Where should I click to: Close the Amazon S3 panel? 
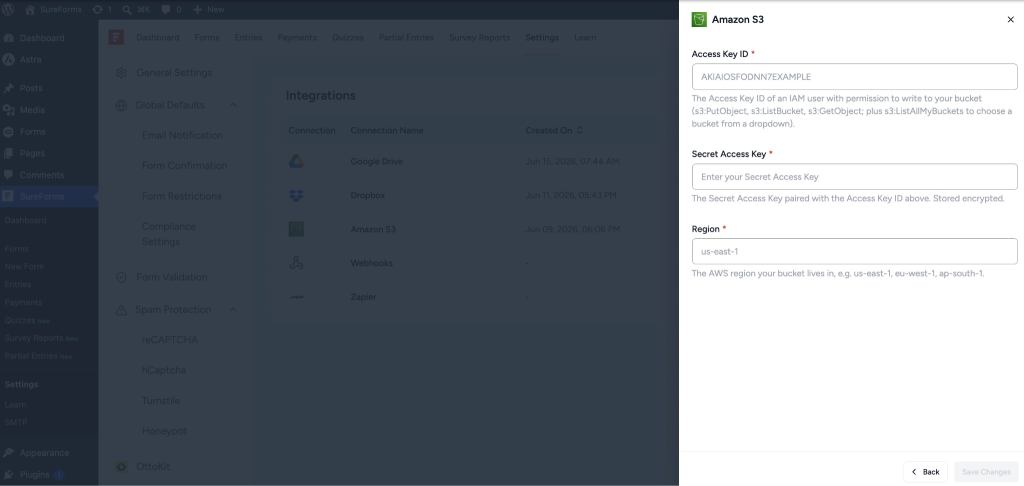(x=1010, y=20)
